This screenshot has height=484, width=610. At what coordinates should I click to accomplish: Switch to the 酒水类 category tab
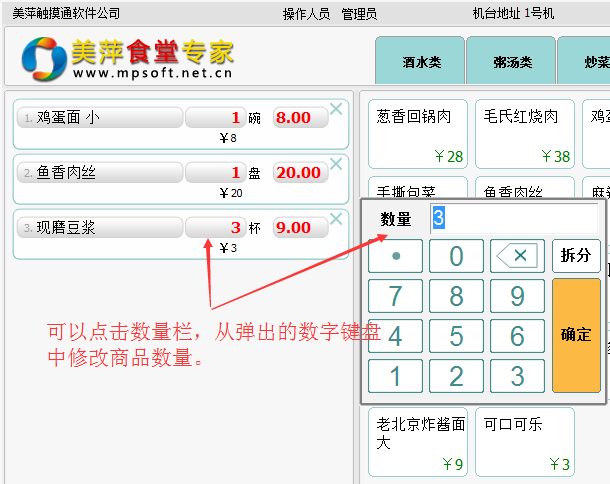click(x=421, y=61)
